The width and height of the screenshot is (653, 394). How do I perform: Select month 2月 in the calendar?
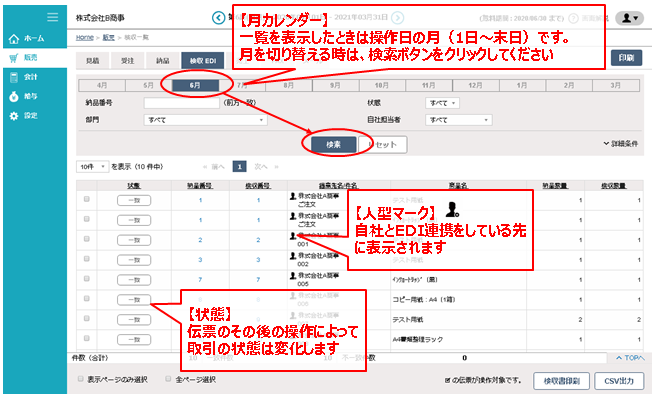[x=569, y=85]
